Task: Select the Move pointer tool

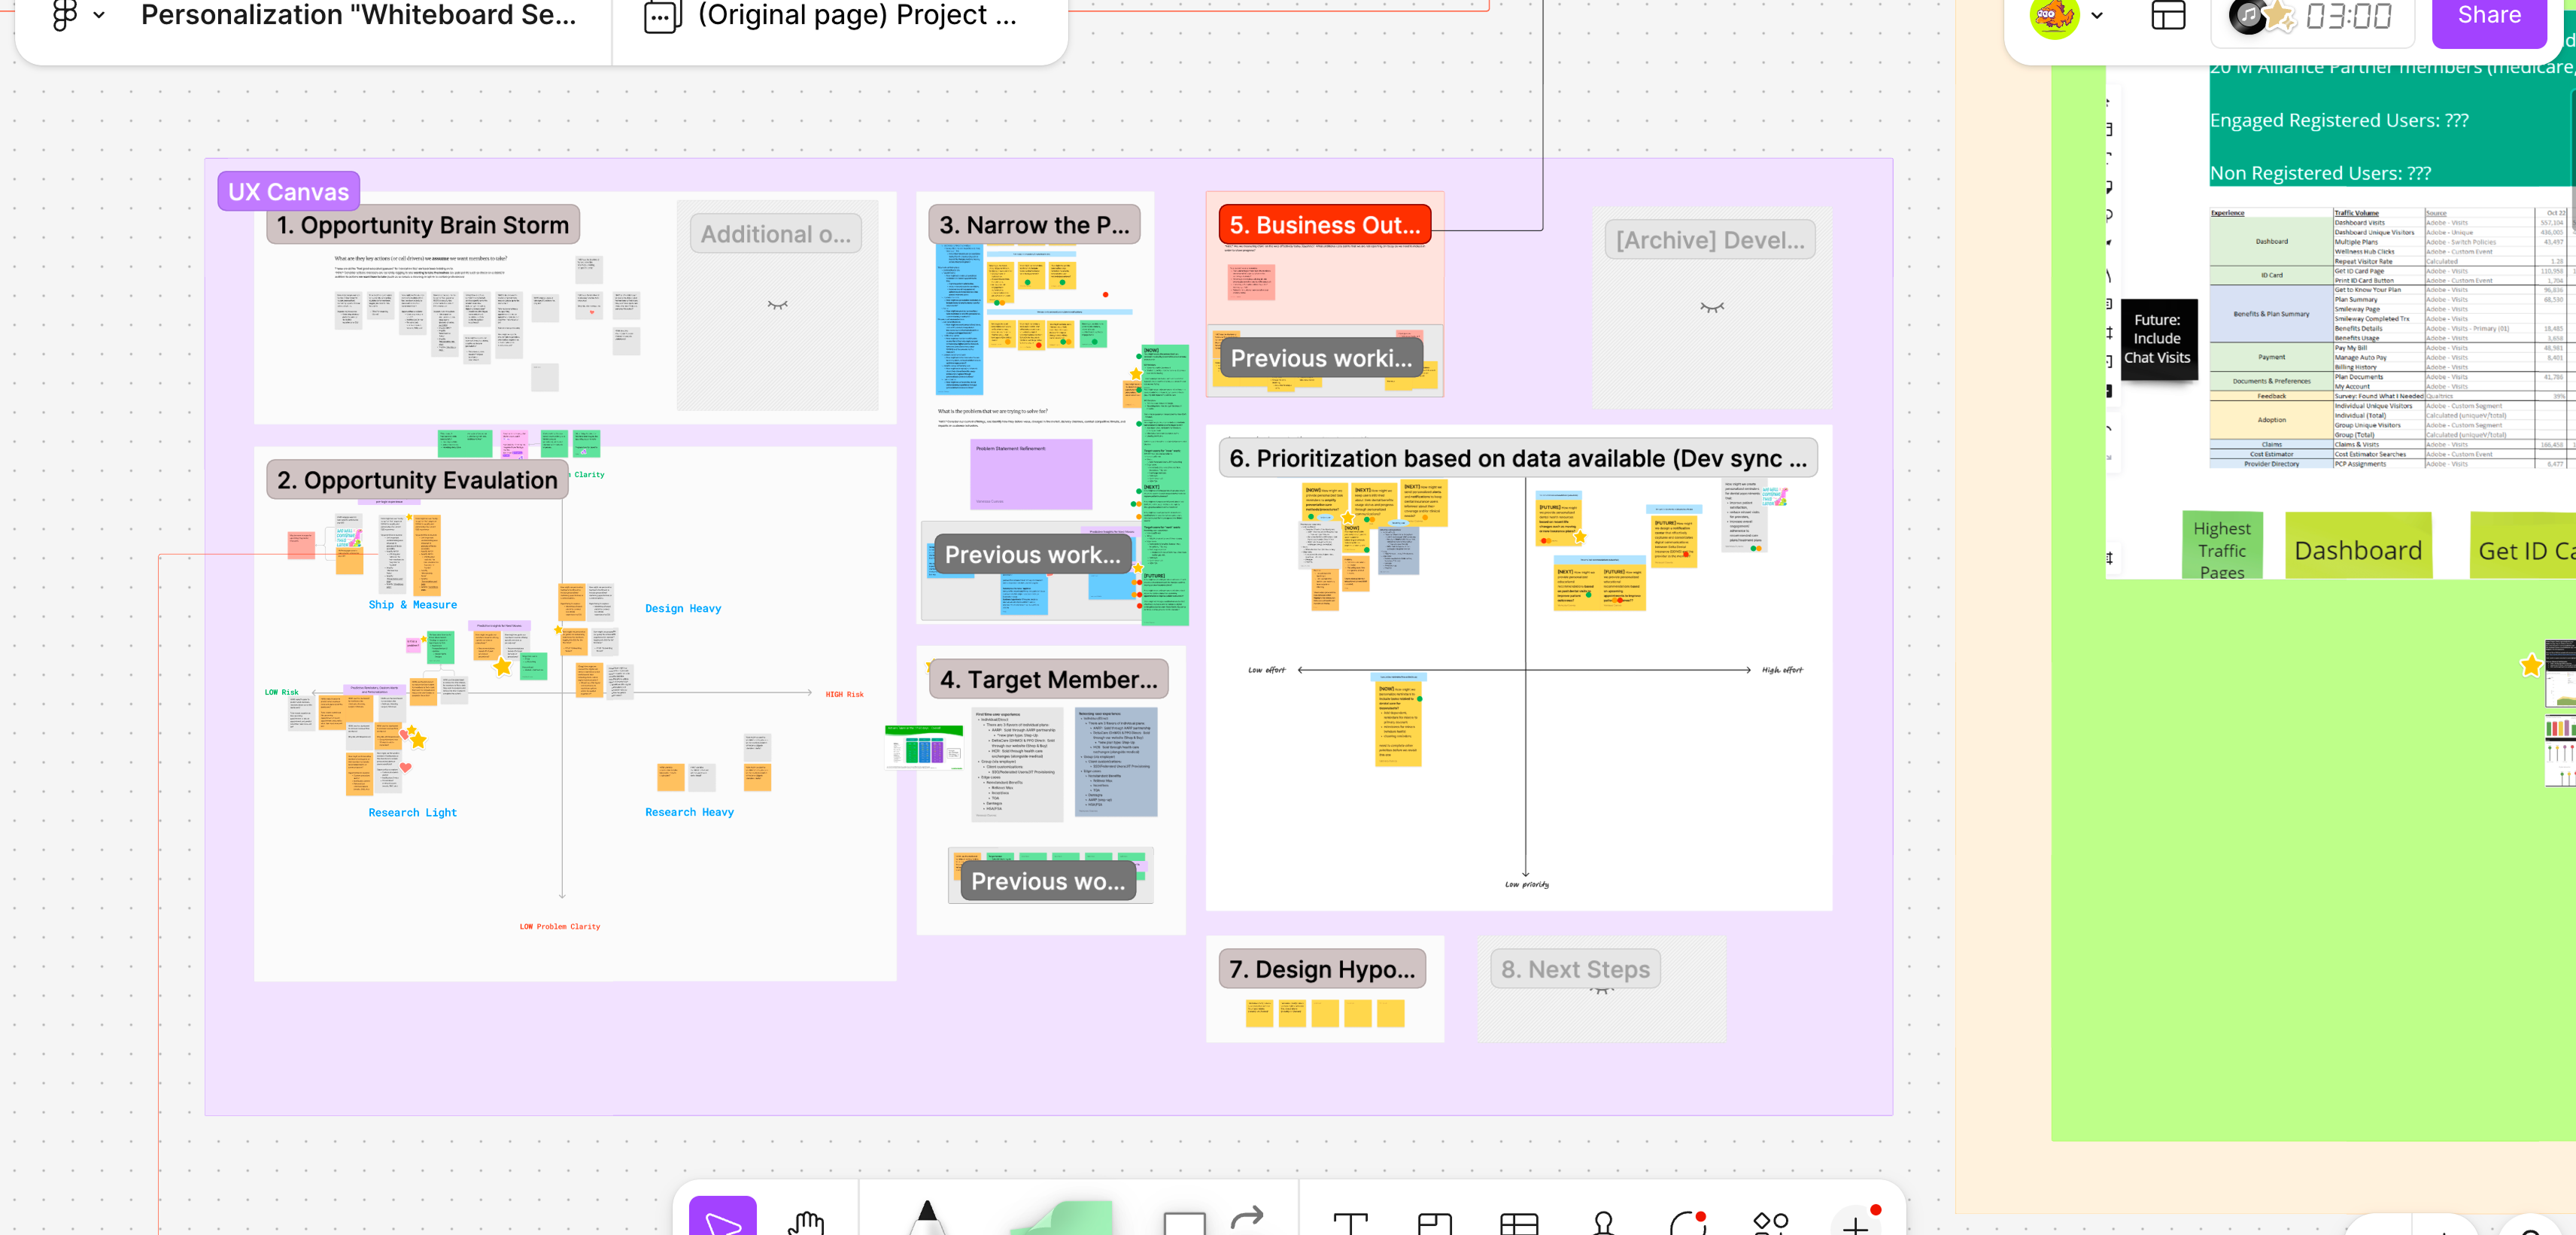Action: pos(722,1218)
